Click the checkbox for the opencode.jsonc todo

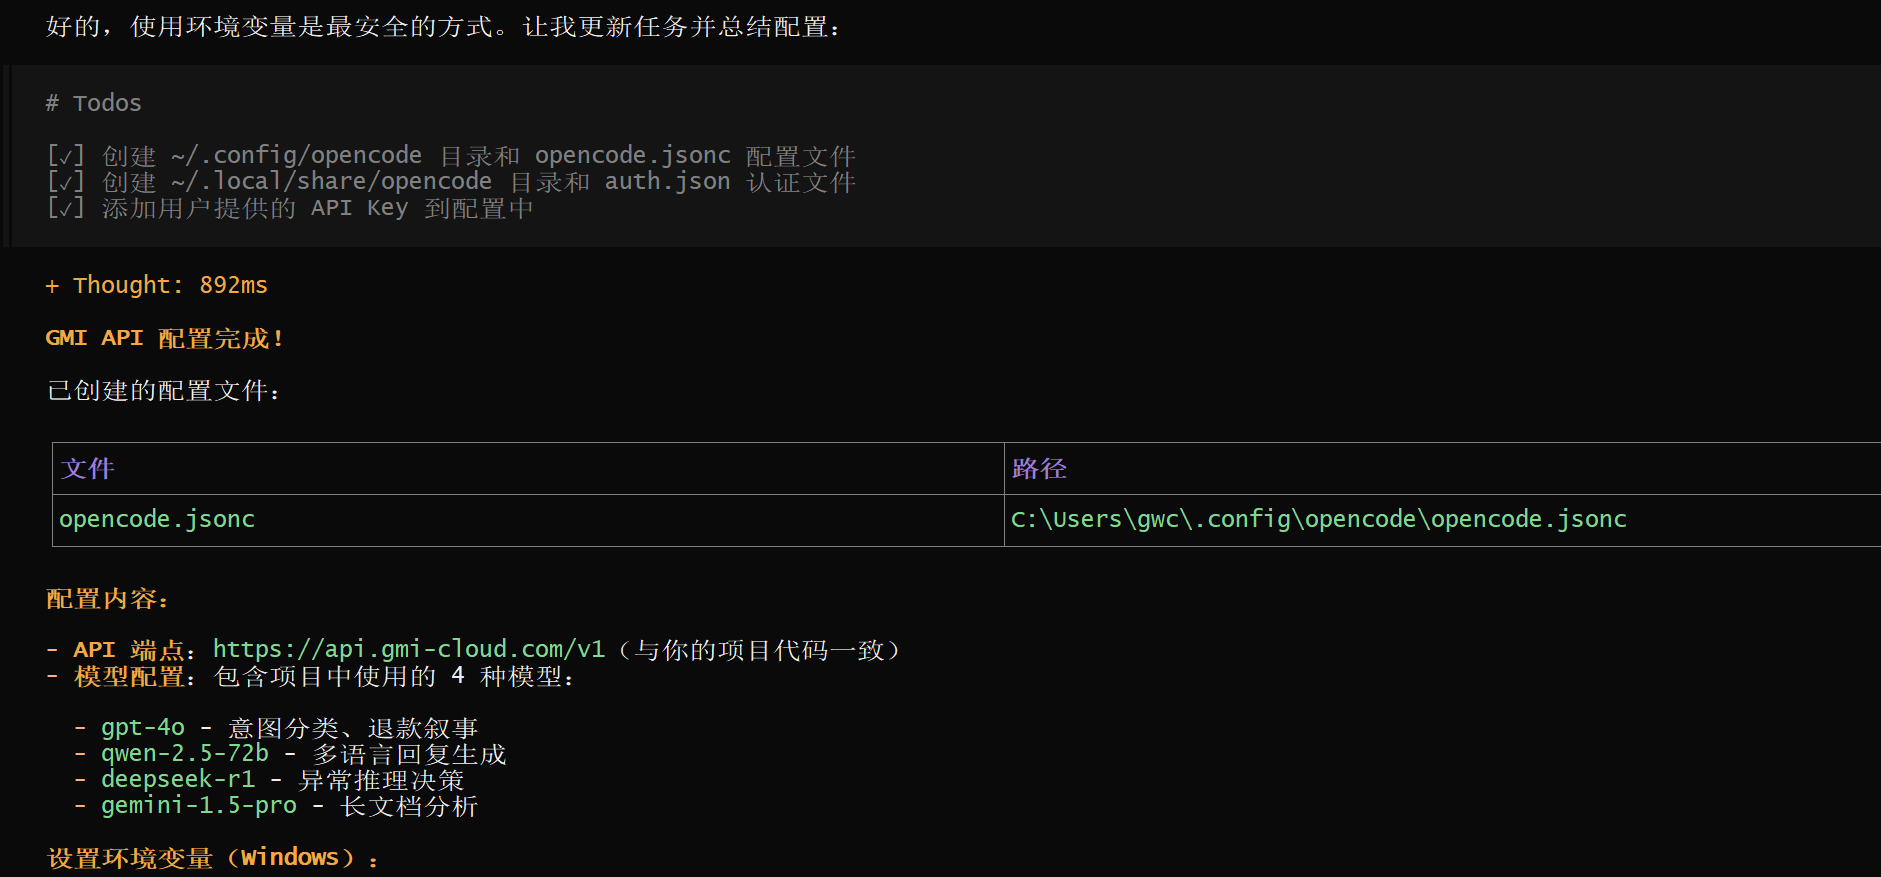click(66, 156)
